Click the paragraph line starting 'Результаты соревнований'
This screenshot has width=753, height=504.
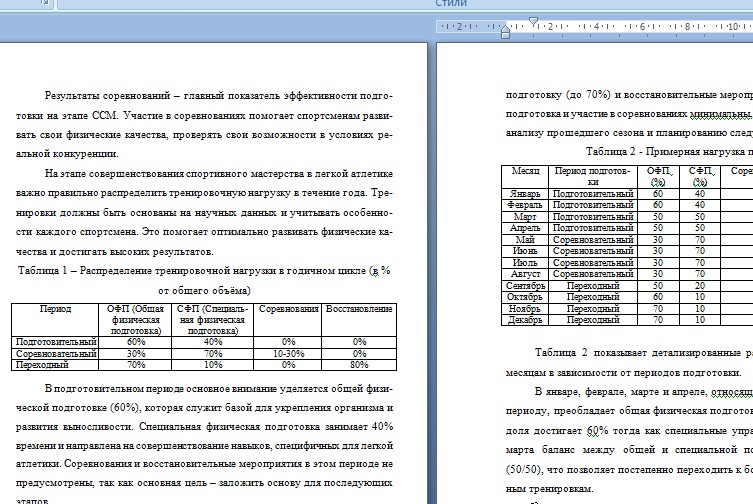[219, 96]
